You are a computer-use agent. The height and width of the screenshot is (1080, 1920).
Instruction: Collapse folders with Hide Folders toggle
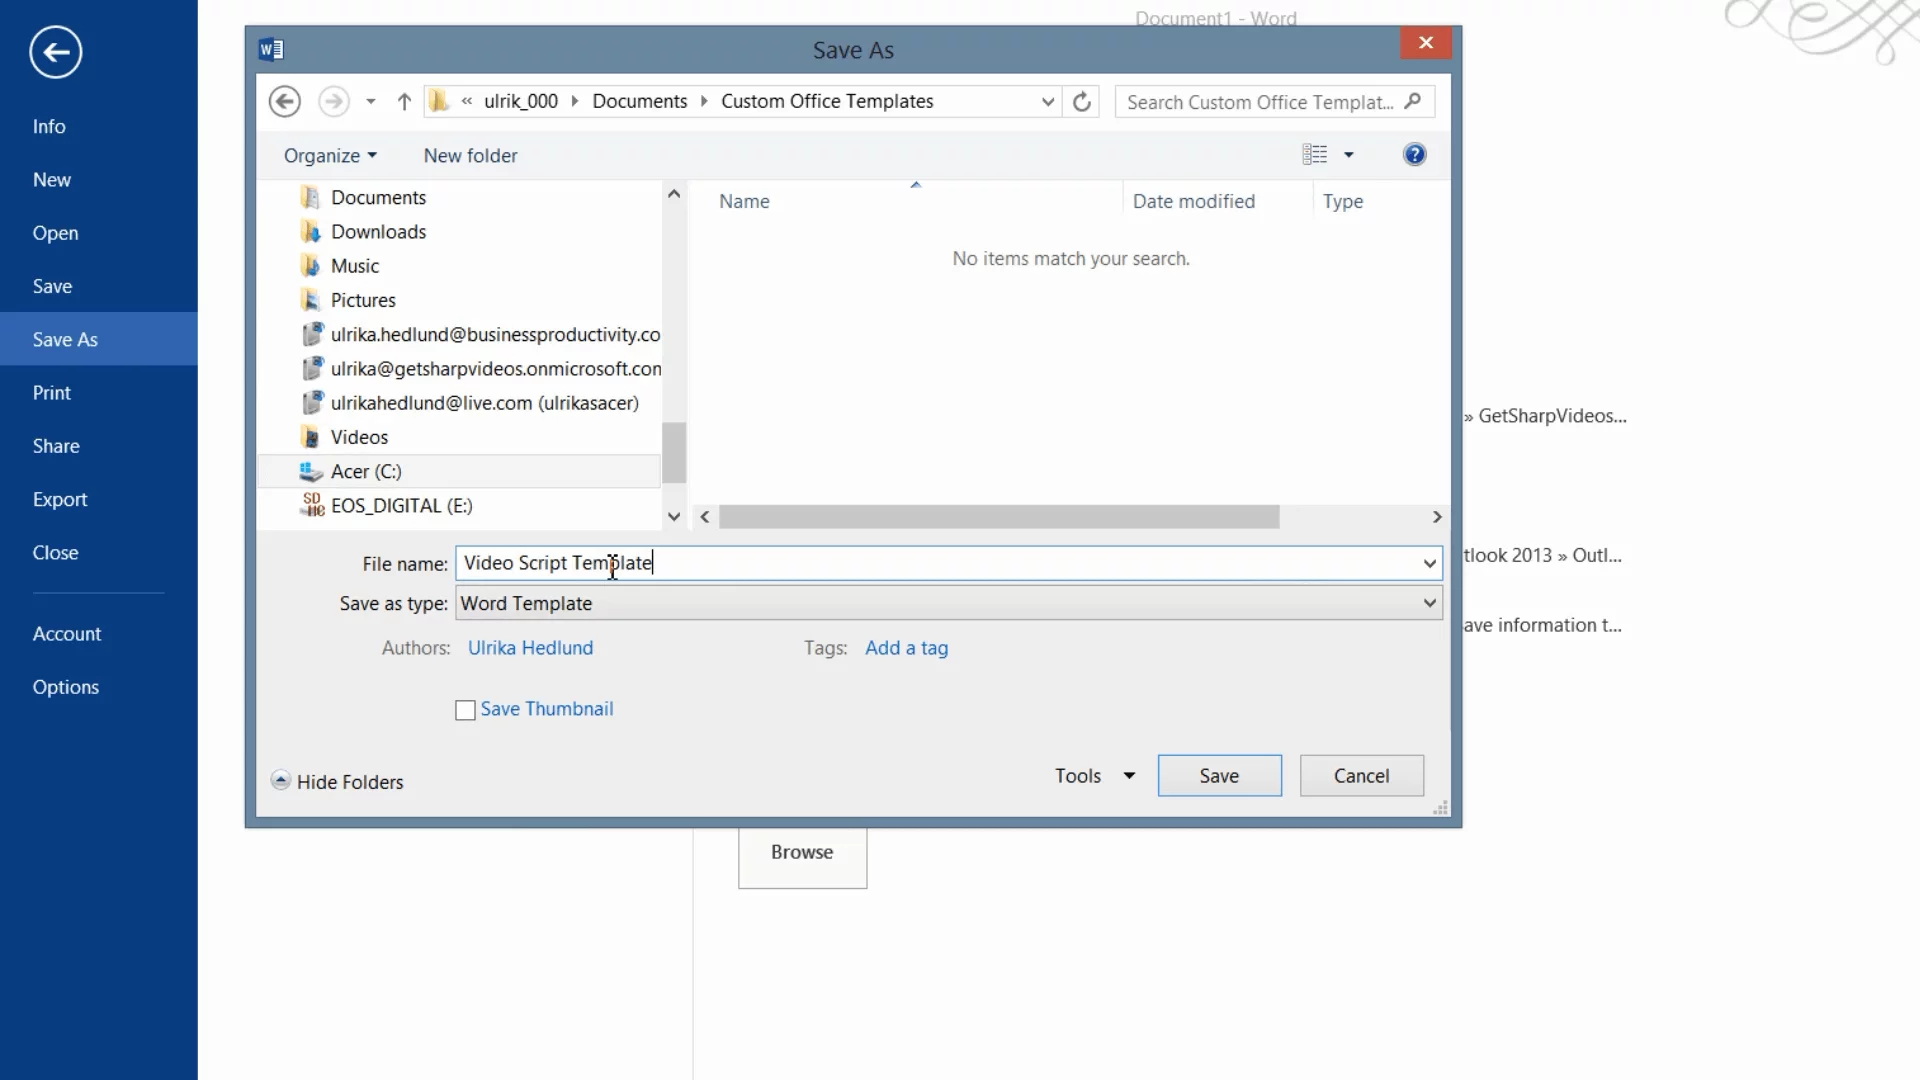click(280, 781)
